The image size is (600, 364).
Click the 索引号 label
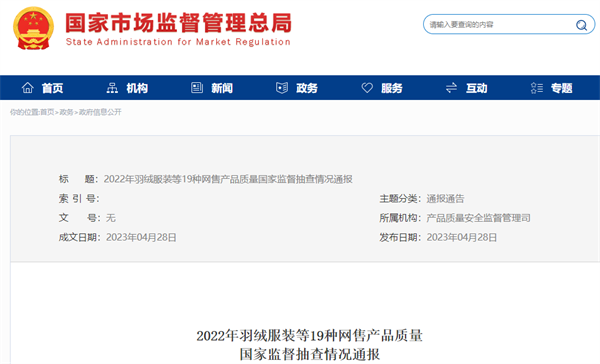click(x=79, y=198)
